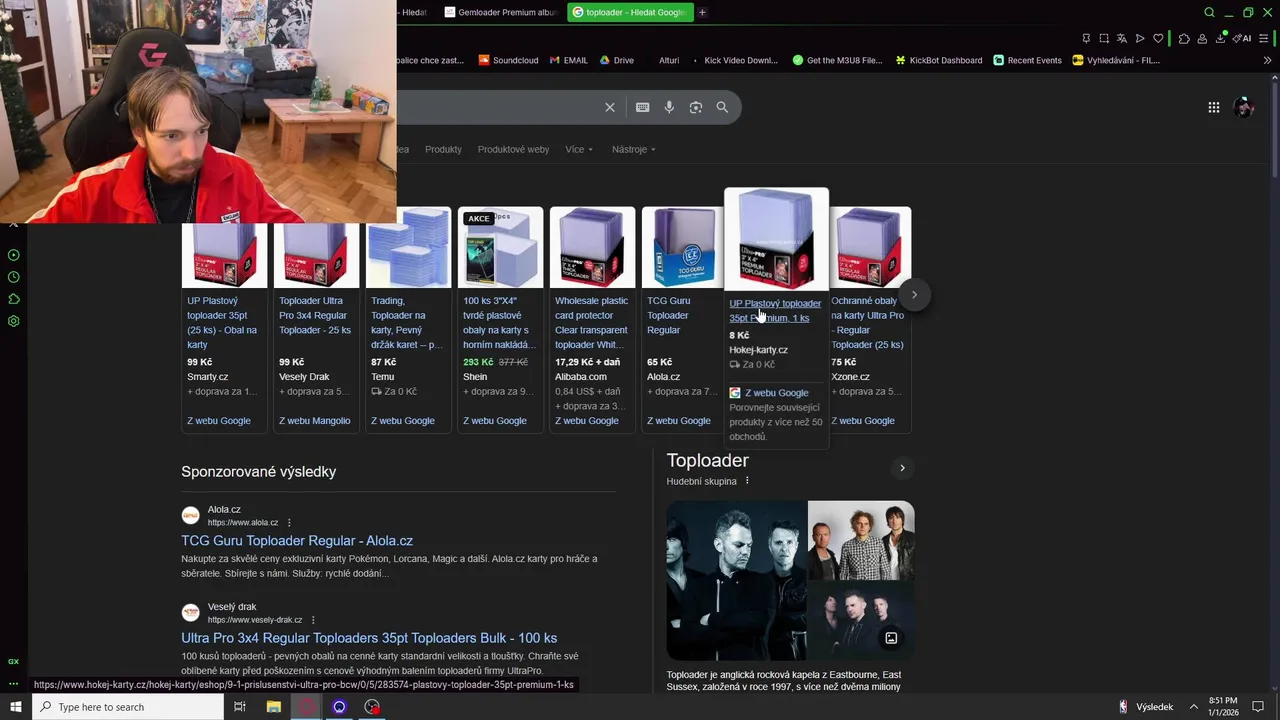Open ad options dots next to alola.cz
This screenshot has height=720, width=1280.
(x=289, y=522)
